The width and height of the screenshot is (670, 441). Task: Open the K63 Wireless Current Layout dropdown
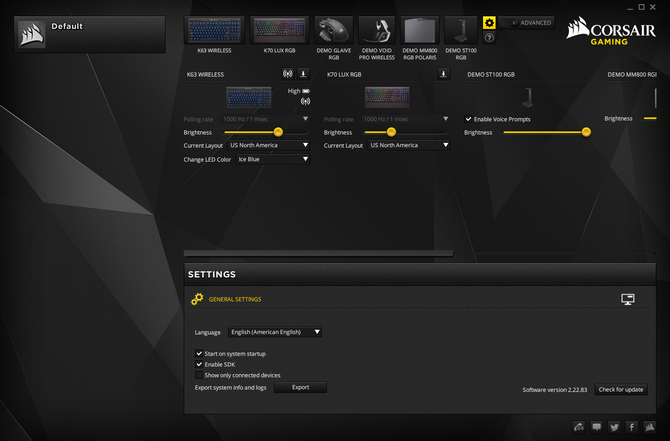tap(268, 145)
